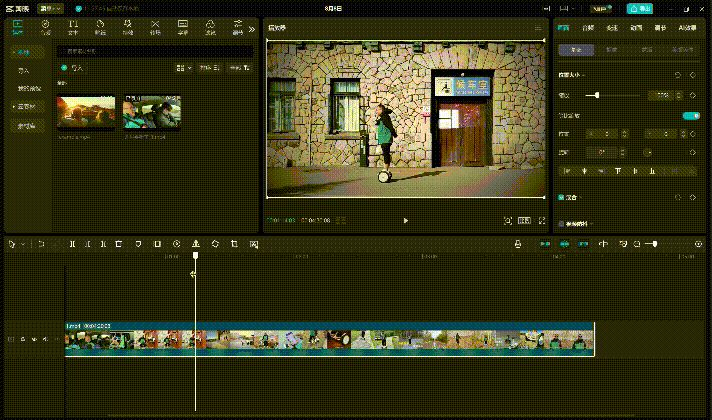This screenshot has height=420, width=712.
Task: Click the Captions icon in top toolbar
Action: [x=182, y=26]
